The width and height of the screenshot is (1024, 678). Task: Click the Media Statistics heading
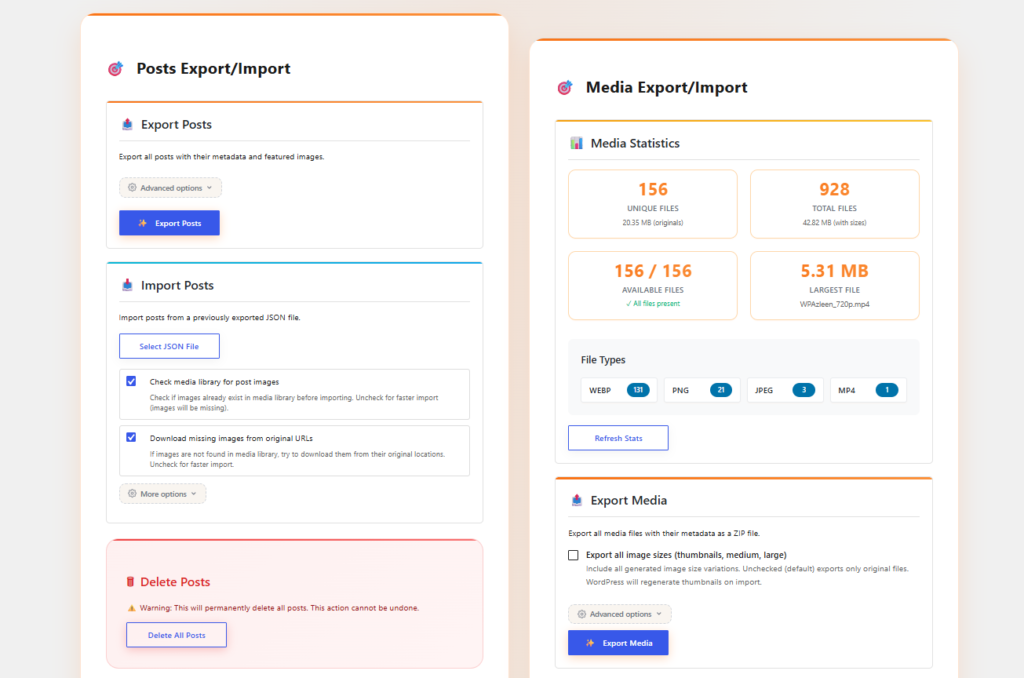tap(635, 143)
